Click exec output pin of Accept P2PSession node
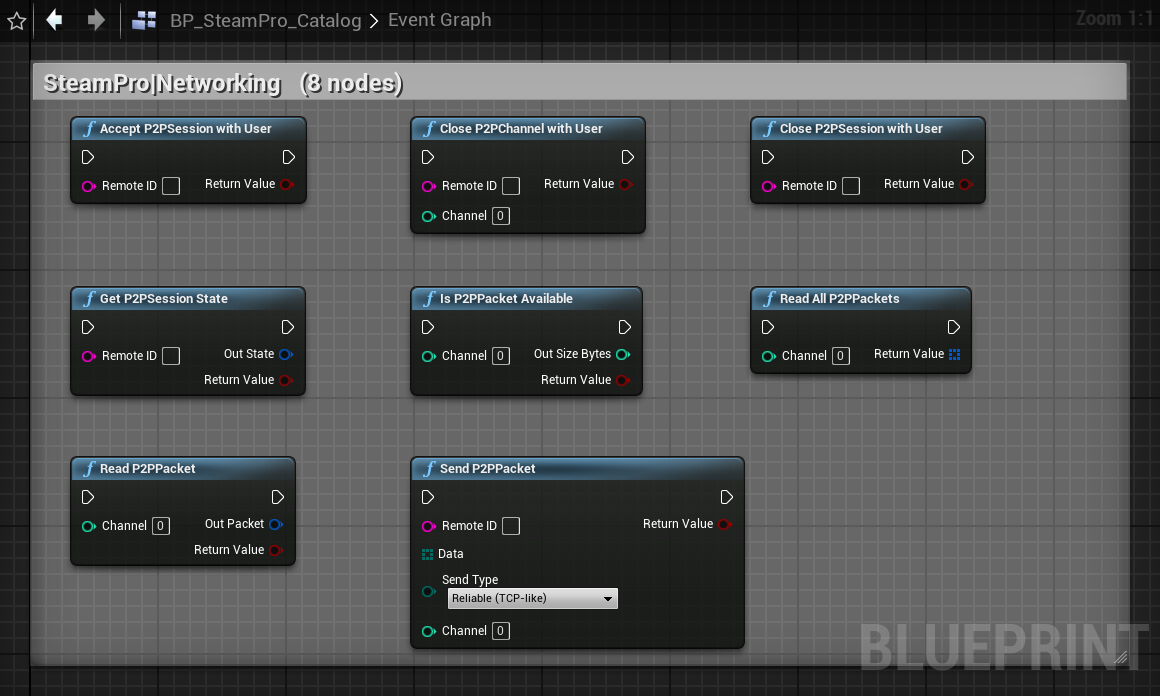1160x696 pixels. 289,157
